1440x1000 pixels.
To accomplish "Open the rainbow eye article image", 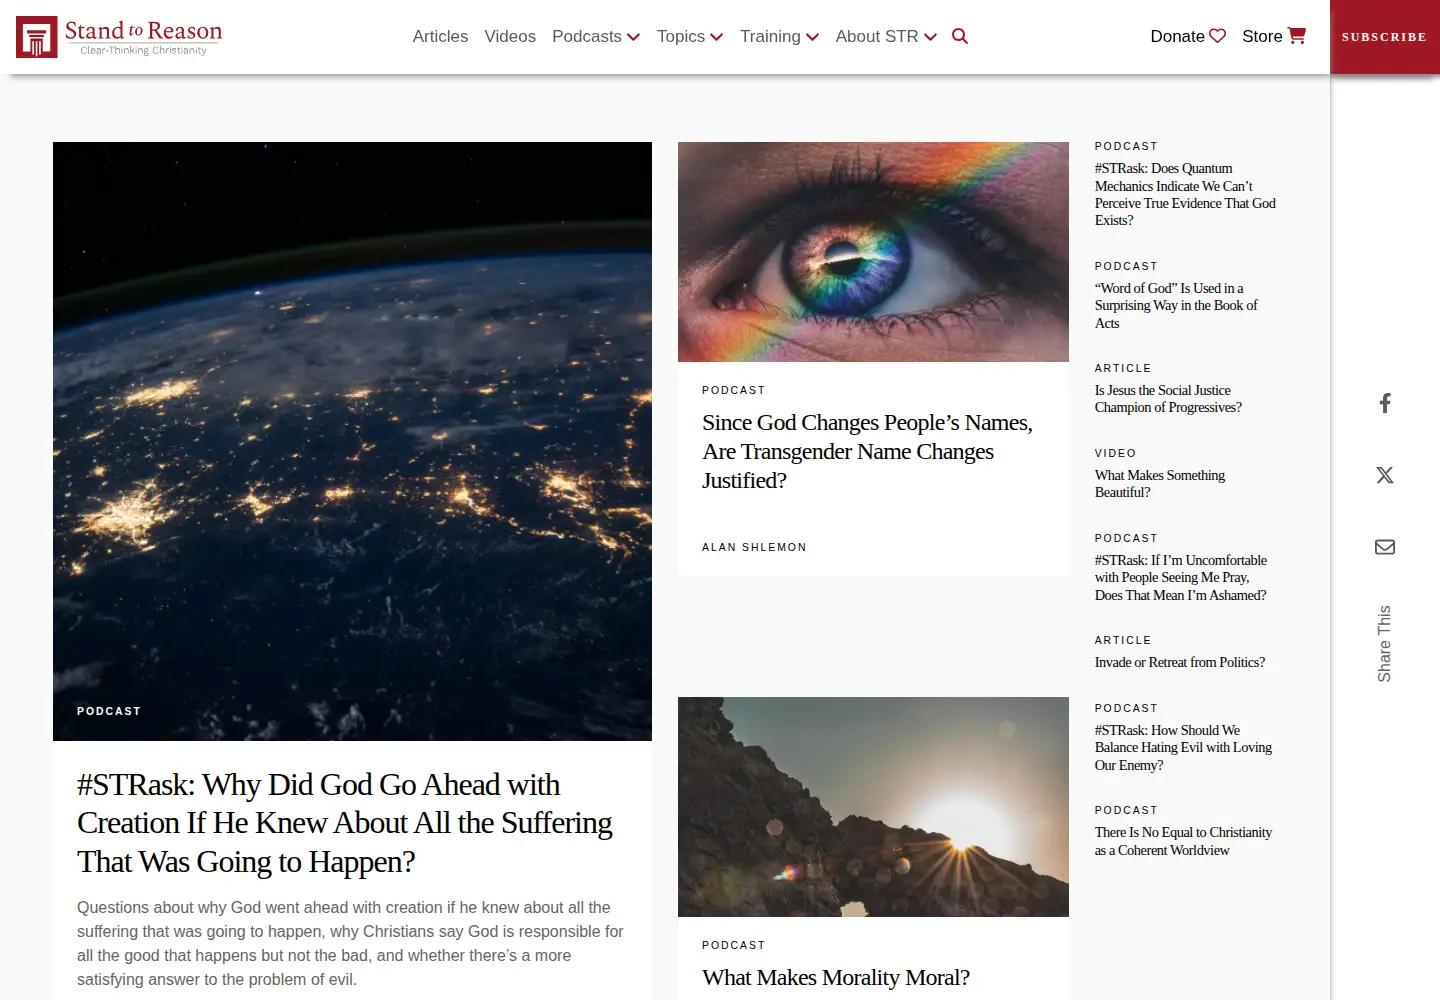I will point(873,252).
